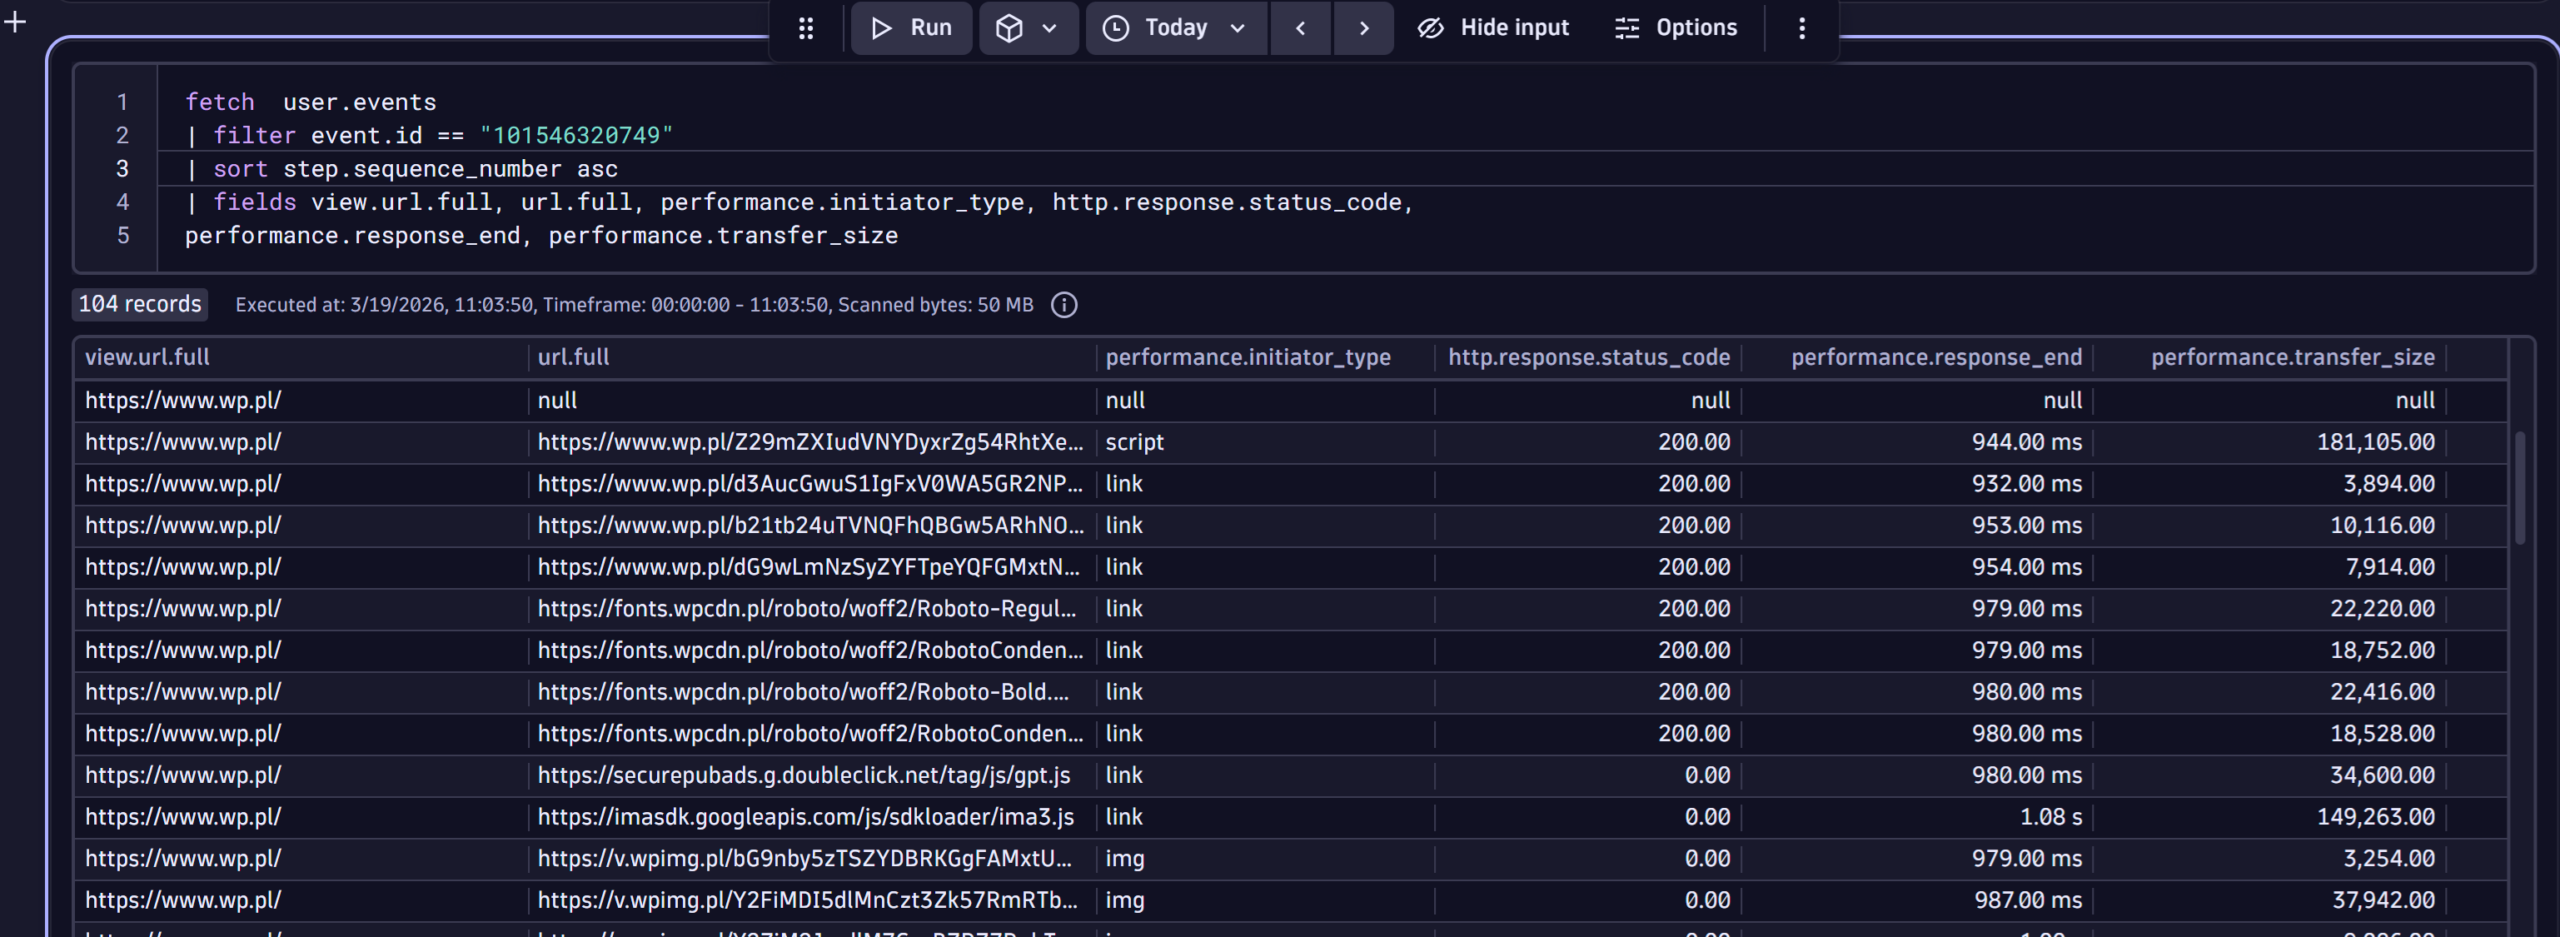Click the 104 records badge
Screen dimensions: 2560x937
139,304
